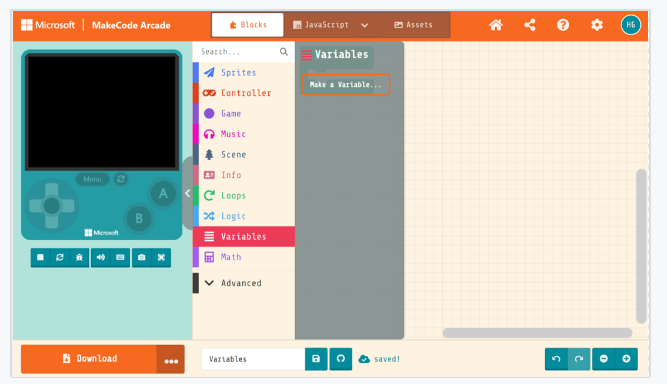Zoom in the workspace
The width and height of the screenshot is (667, 384).
pyautogui.click(x=626, y=359)
